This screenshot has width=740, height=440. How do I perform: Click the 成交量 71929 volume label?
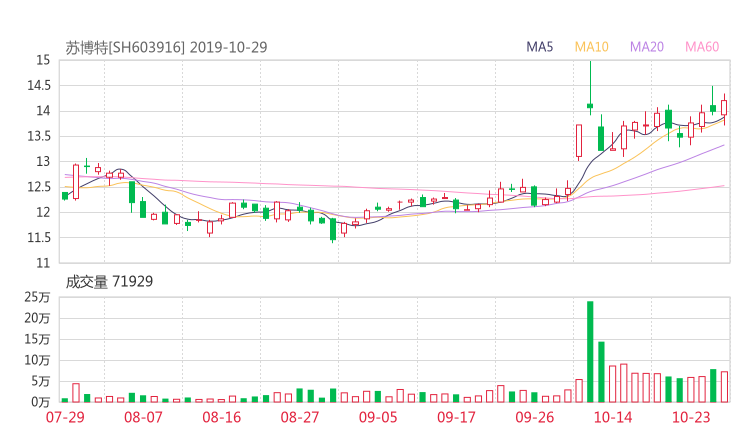(x=109, y=282)
